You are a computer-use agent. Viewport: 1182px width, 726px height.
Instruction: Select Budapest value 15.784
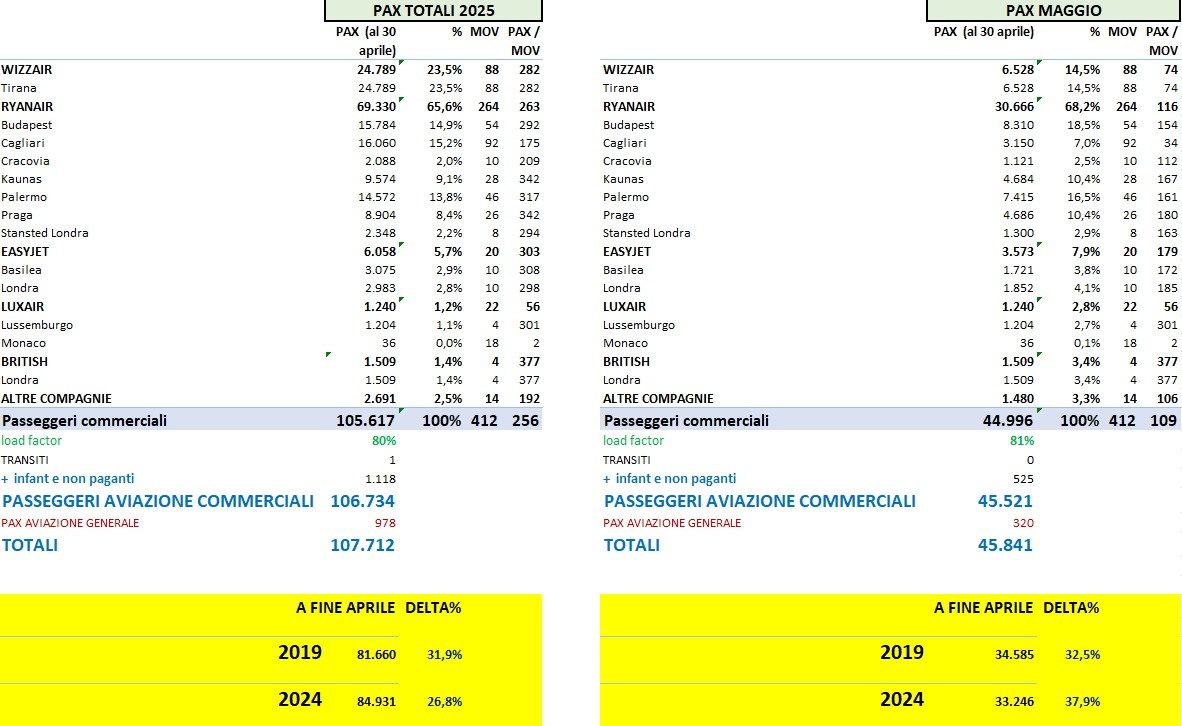click(x=377, y=124)
